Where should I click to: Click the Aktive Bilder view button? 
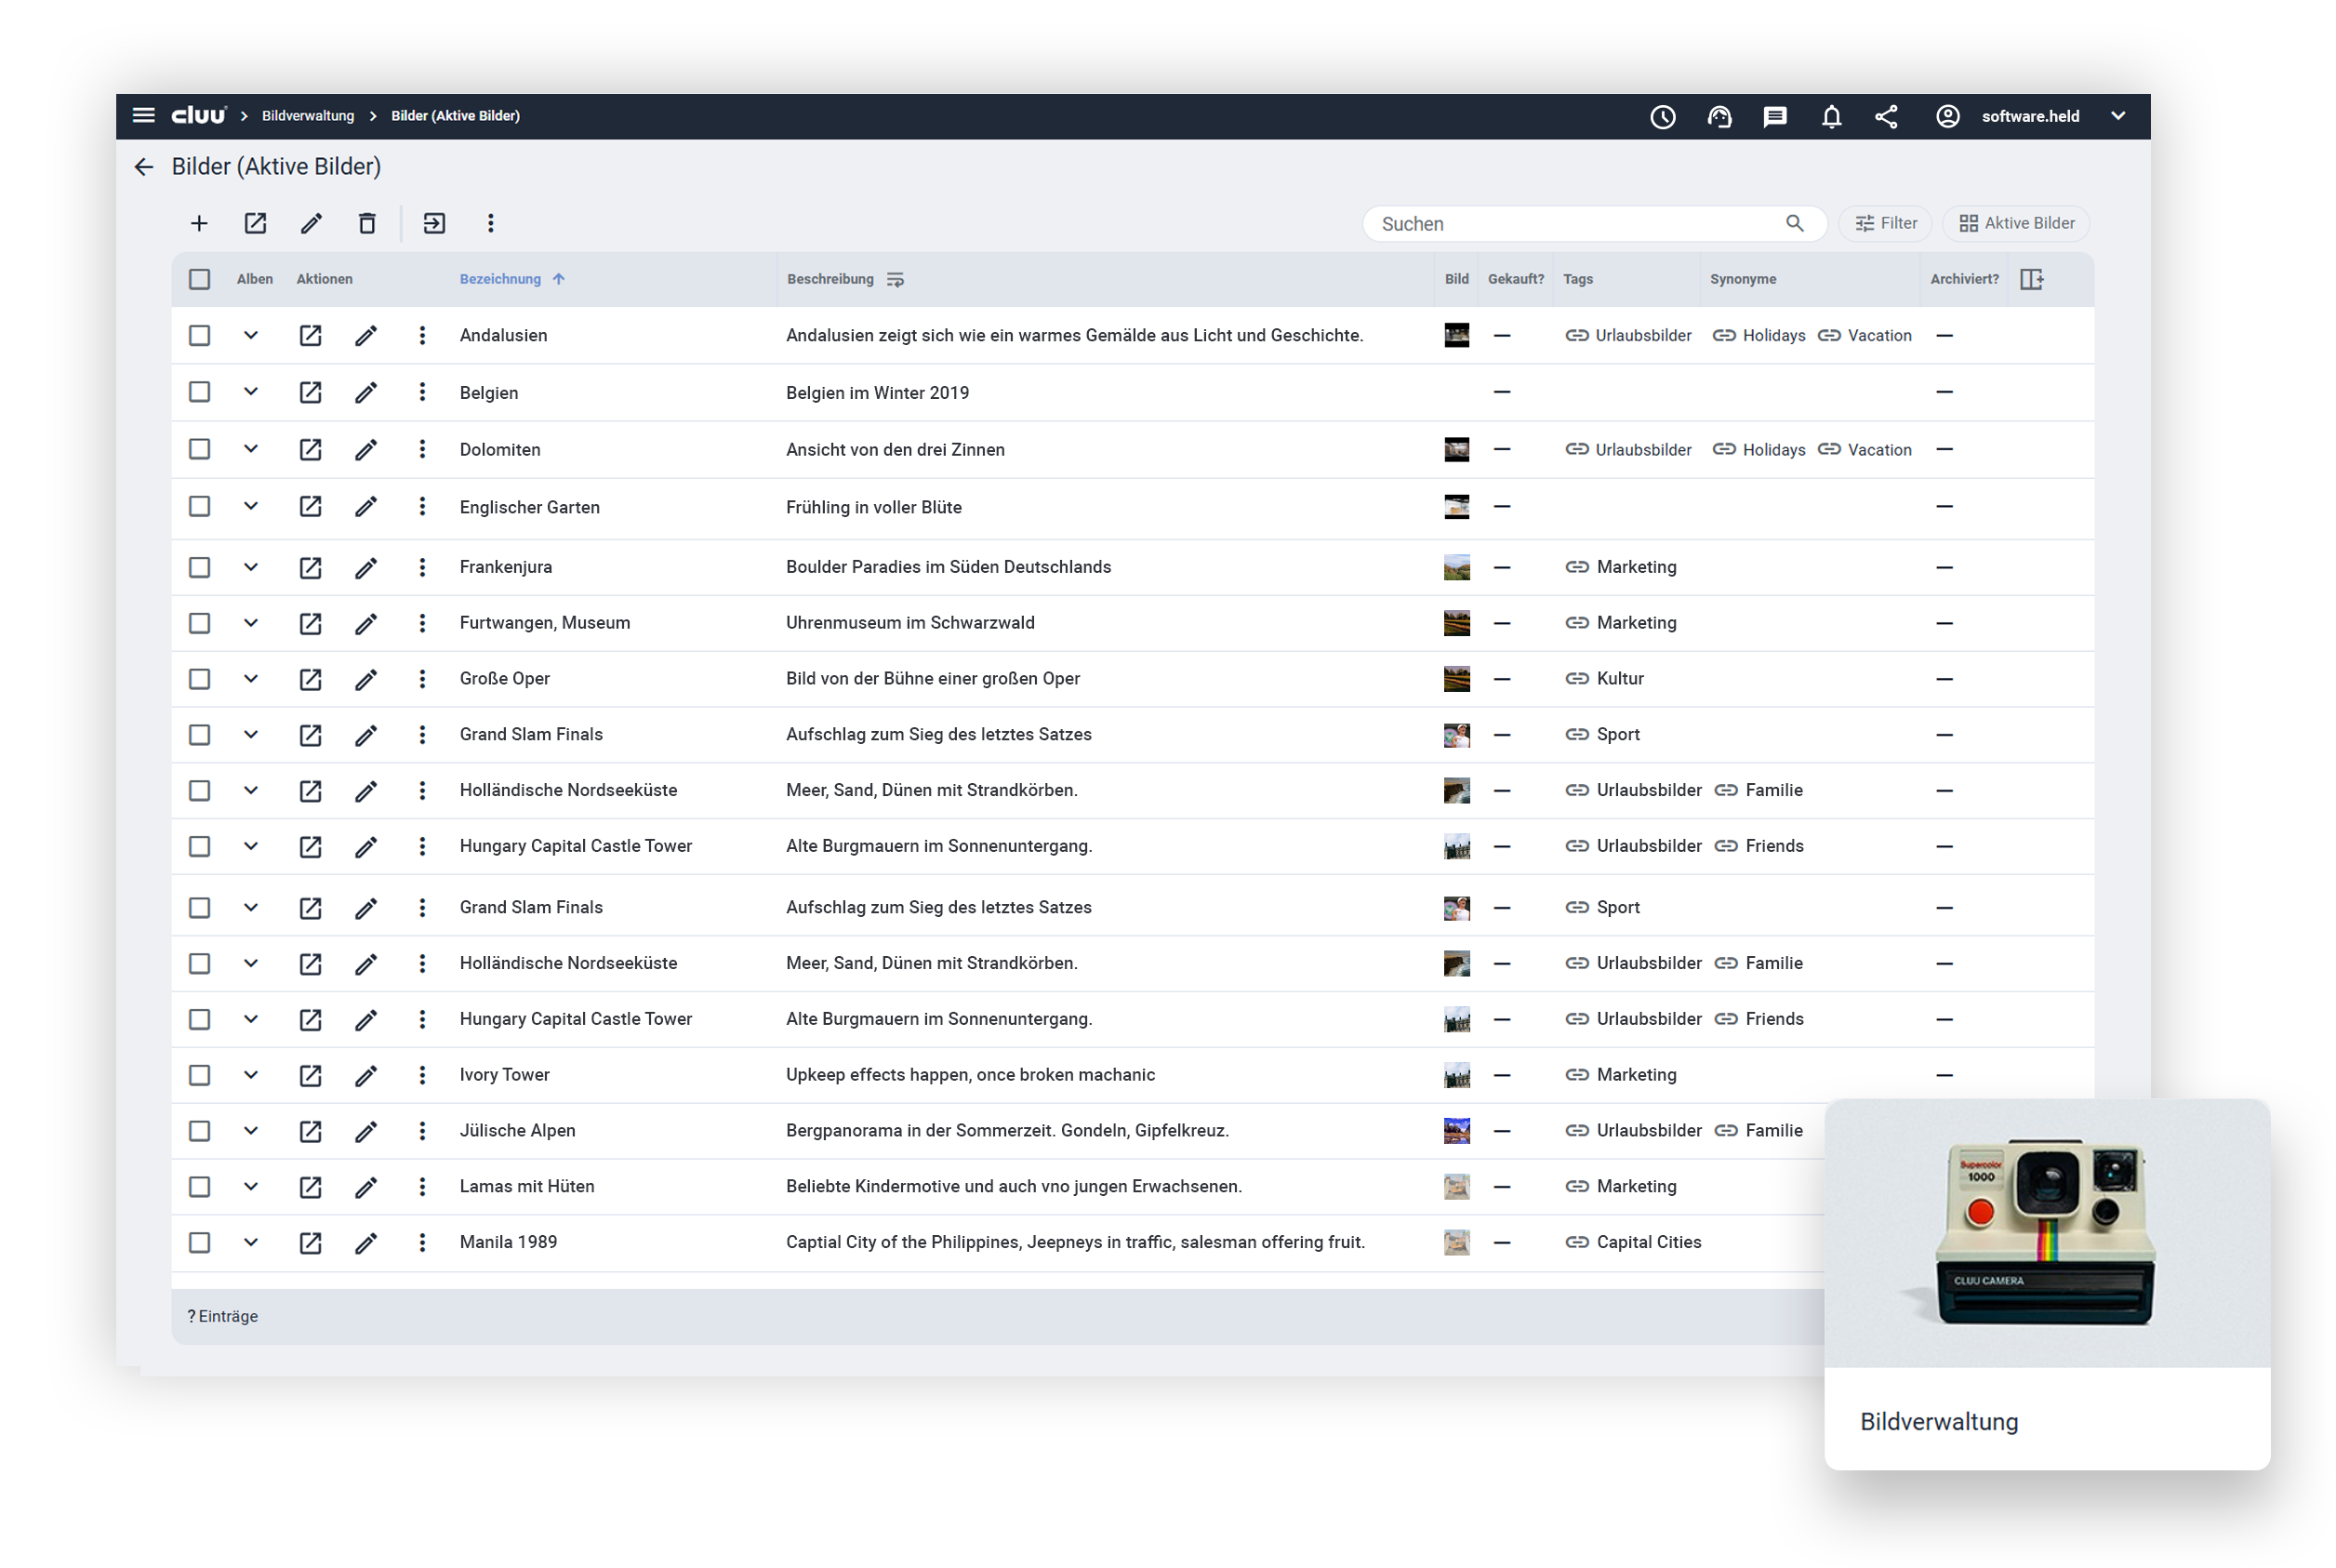(2016, 223)
